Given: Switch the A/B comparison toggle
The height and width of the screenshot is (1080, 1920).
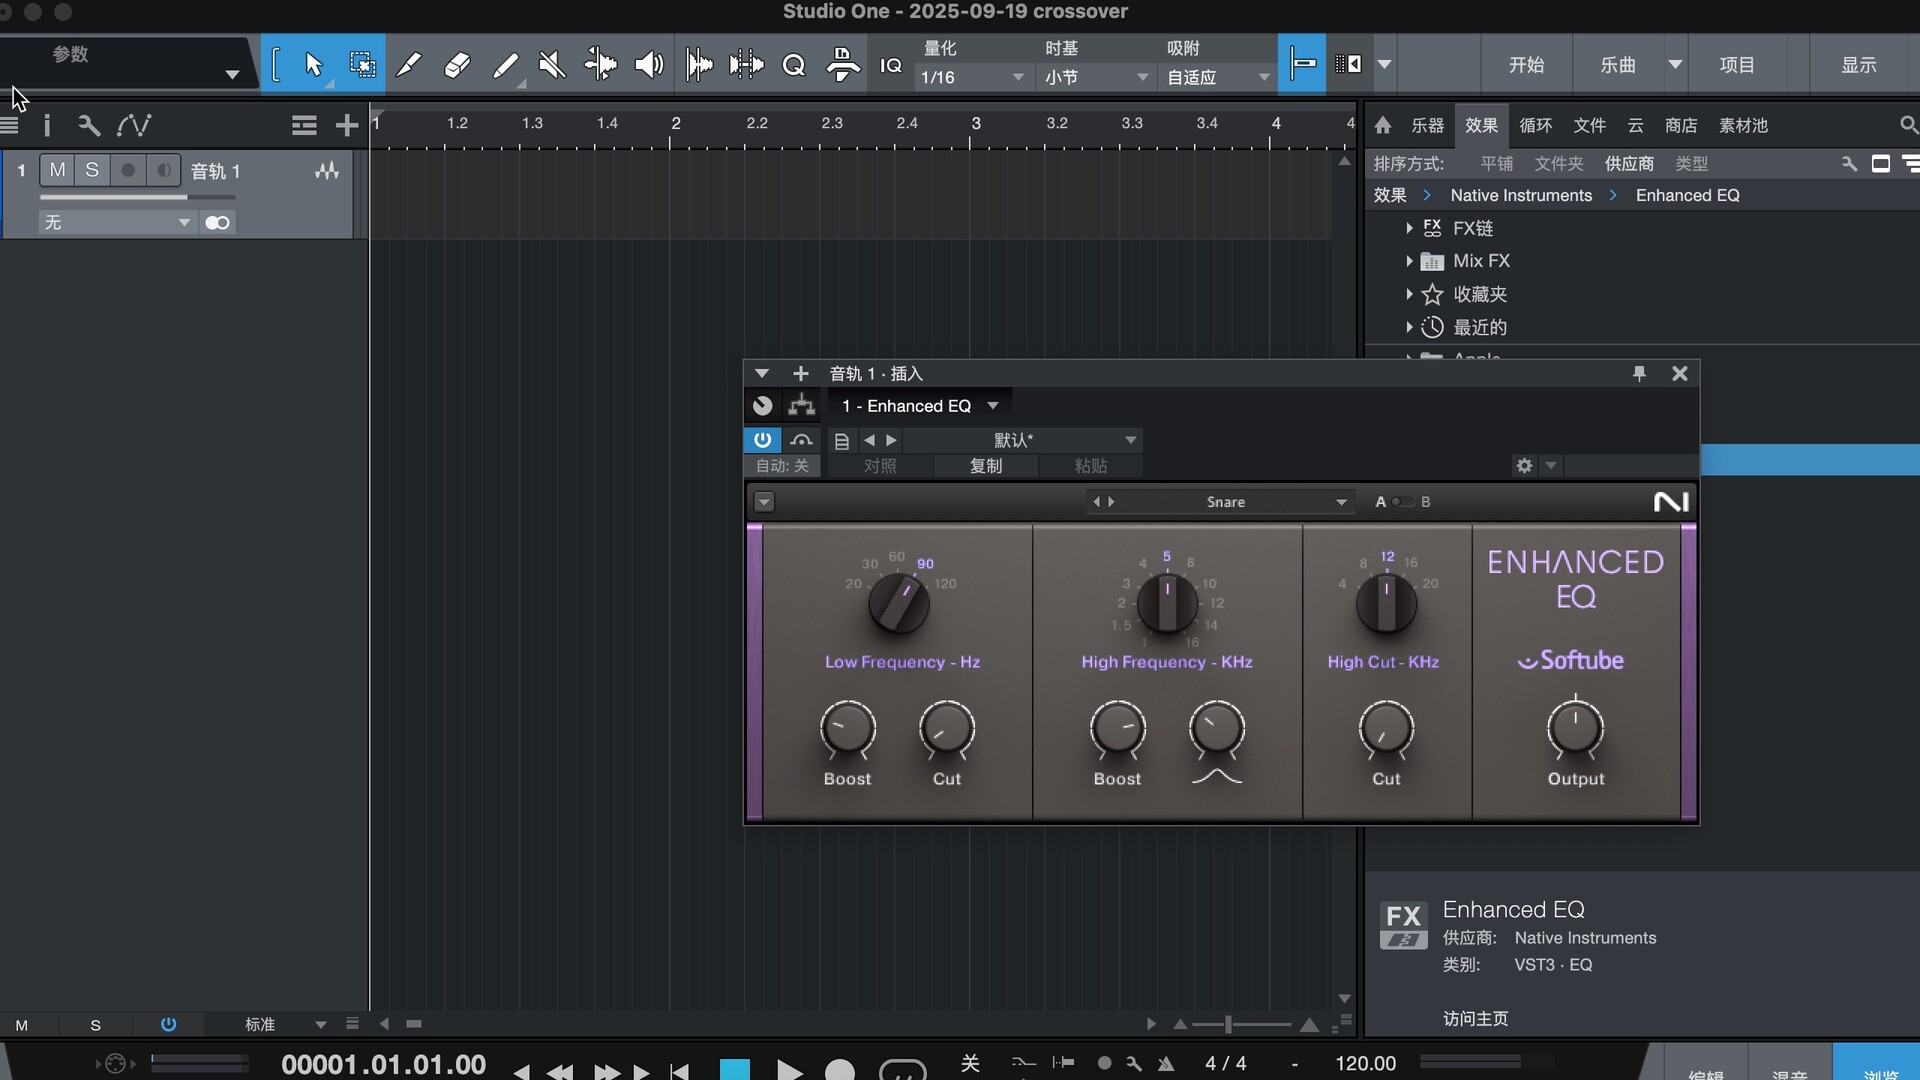Looking at the screenshot, I should click(1403, 501).
